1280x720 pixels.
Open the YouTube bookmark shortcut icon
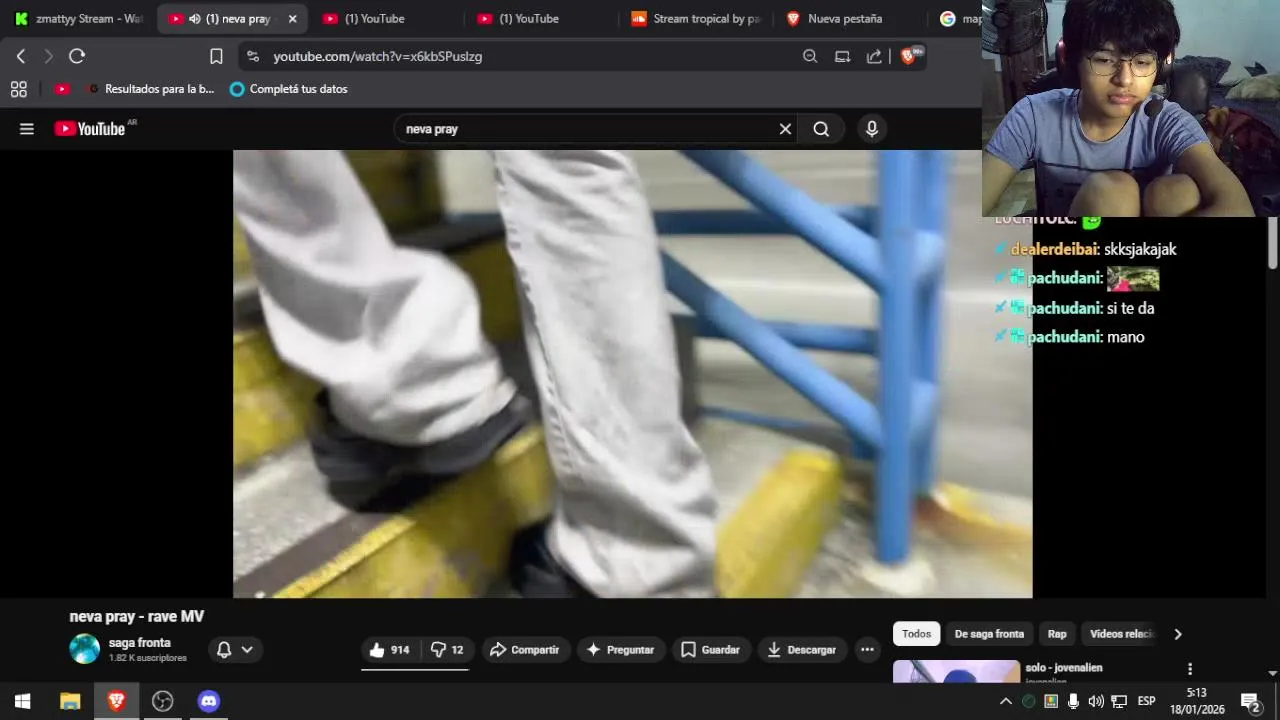pos(62,89)
